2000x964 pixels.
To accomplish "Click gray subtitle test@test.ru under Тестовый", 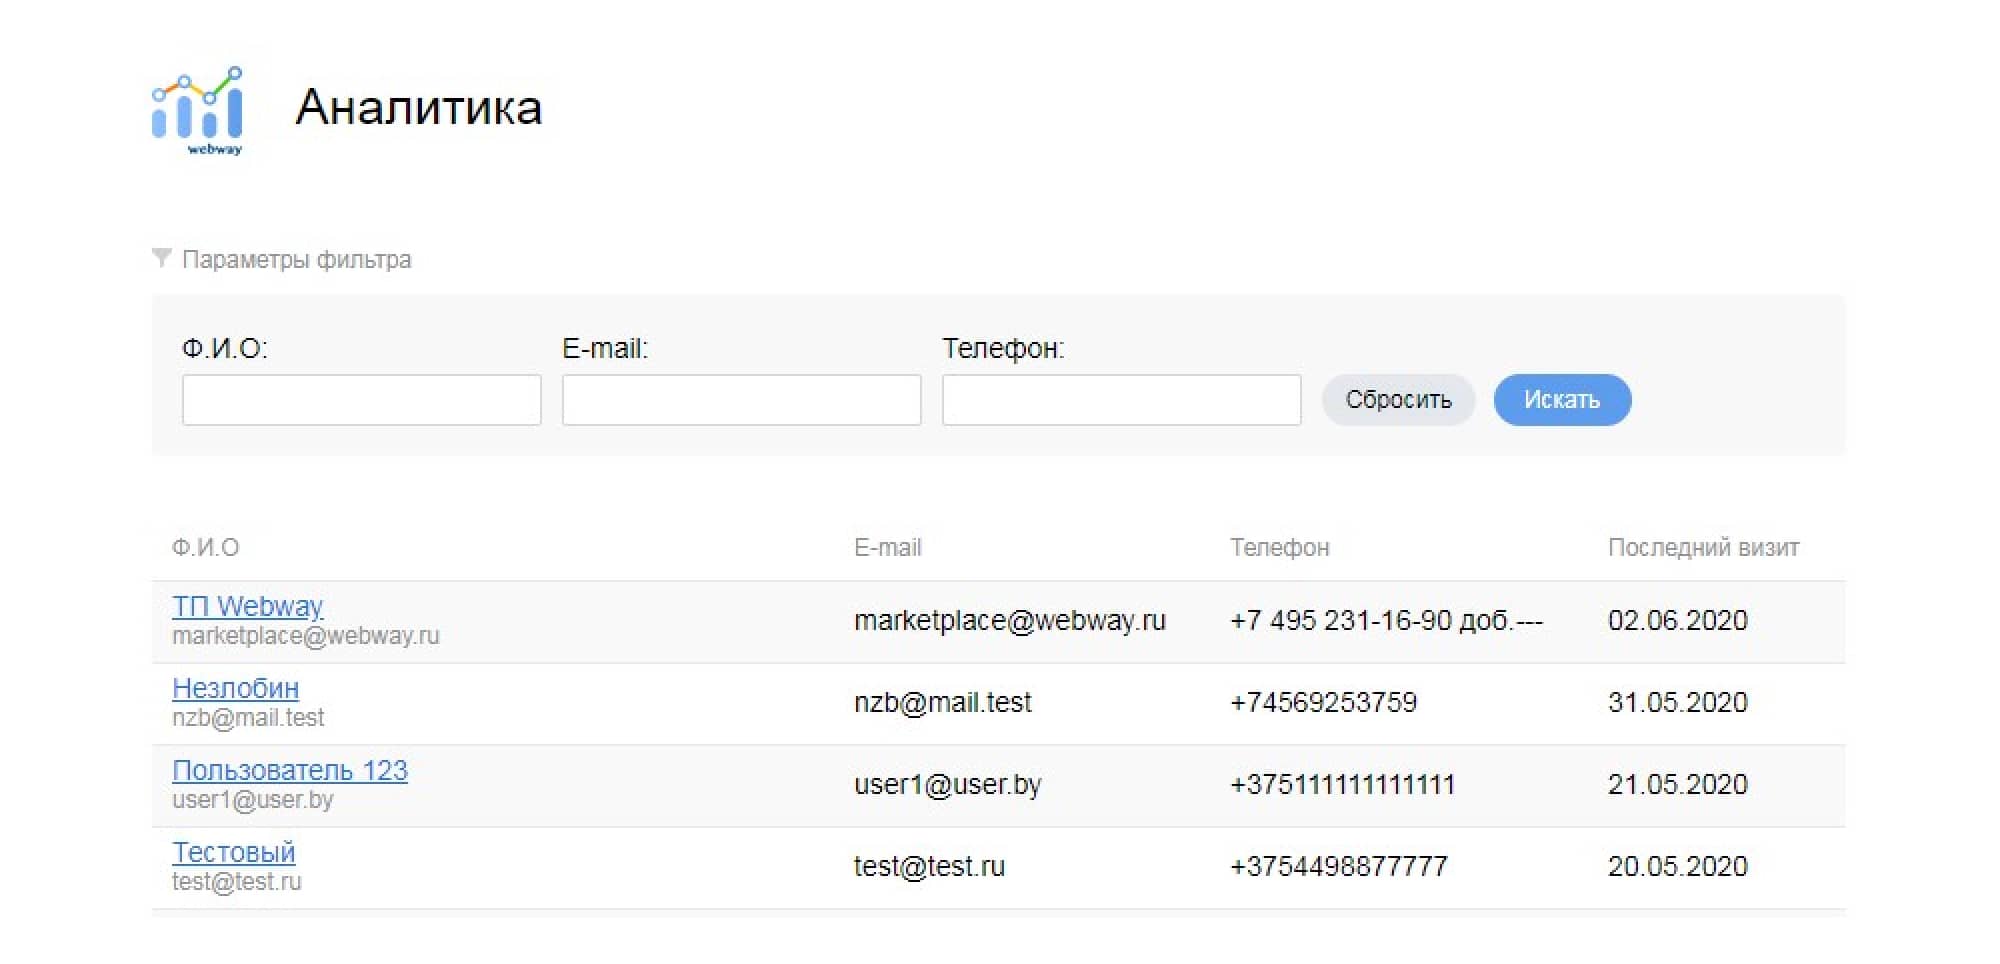I will [x=237, y=882].
